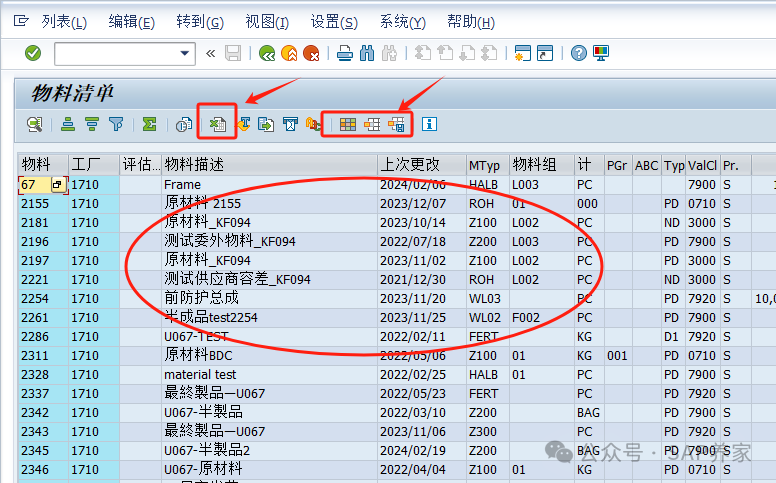Export to local file icon
The image size is (776, 483).
[x=266, y=124]
